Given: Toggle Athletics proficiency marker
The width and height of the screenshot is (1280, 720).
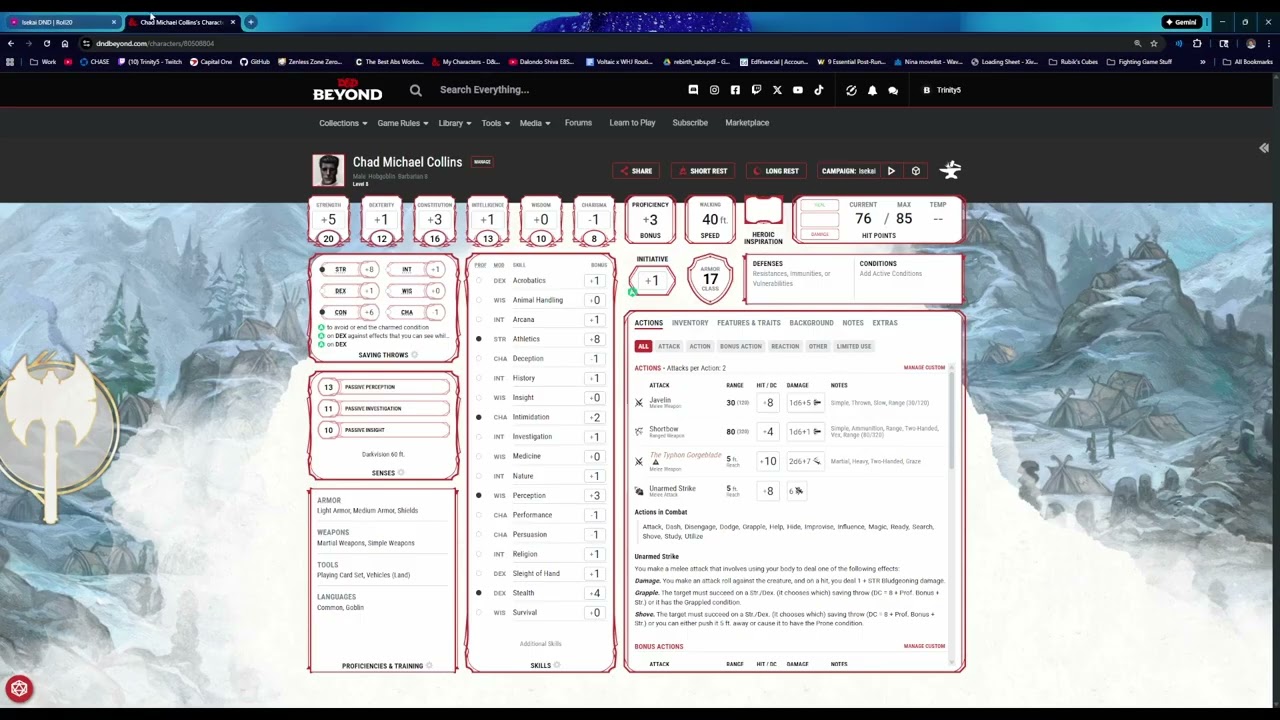Looking at the screenshot, I should pos(479,339).
